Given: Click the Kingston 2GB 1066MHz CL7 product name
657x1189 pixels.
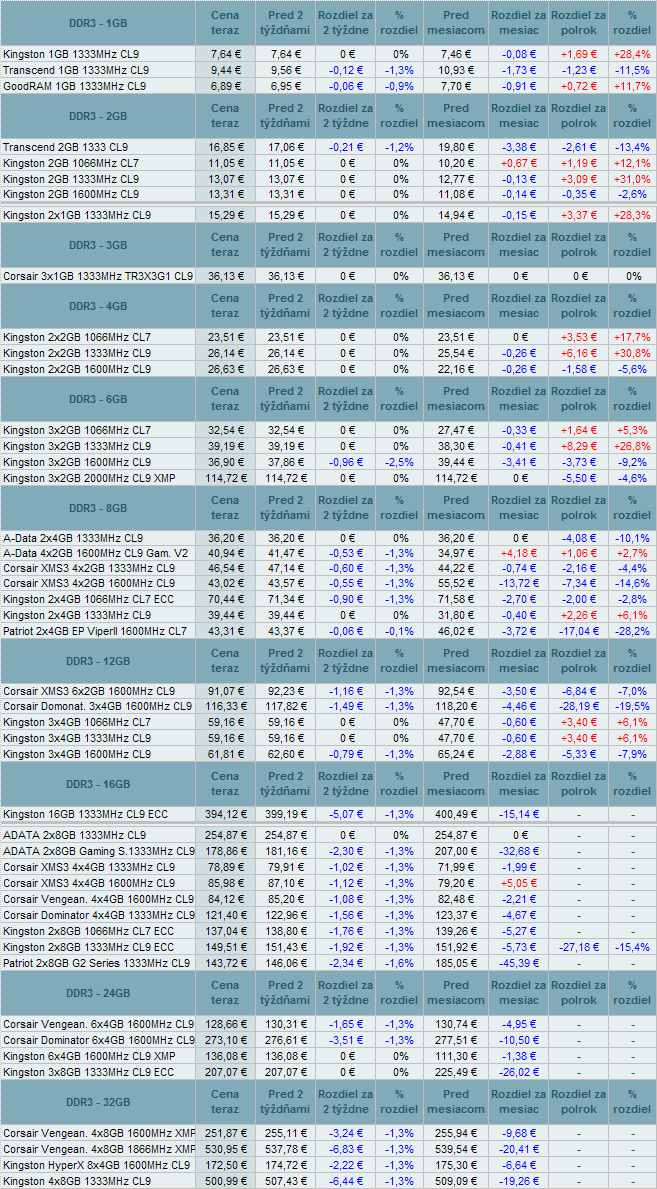Looking at the screenshot, I should [x=71, y=163].
